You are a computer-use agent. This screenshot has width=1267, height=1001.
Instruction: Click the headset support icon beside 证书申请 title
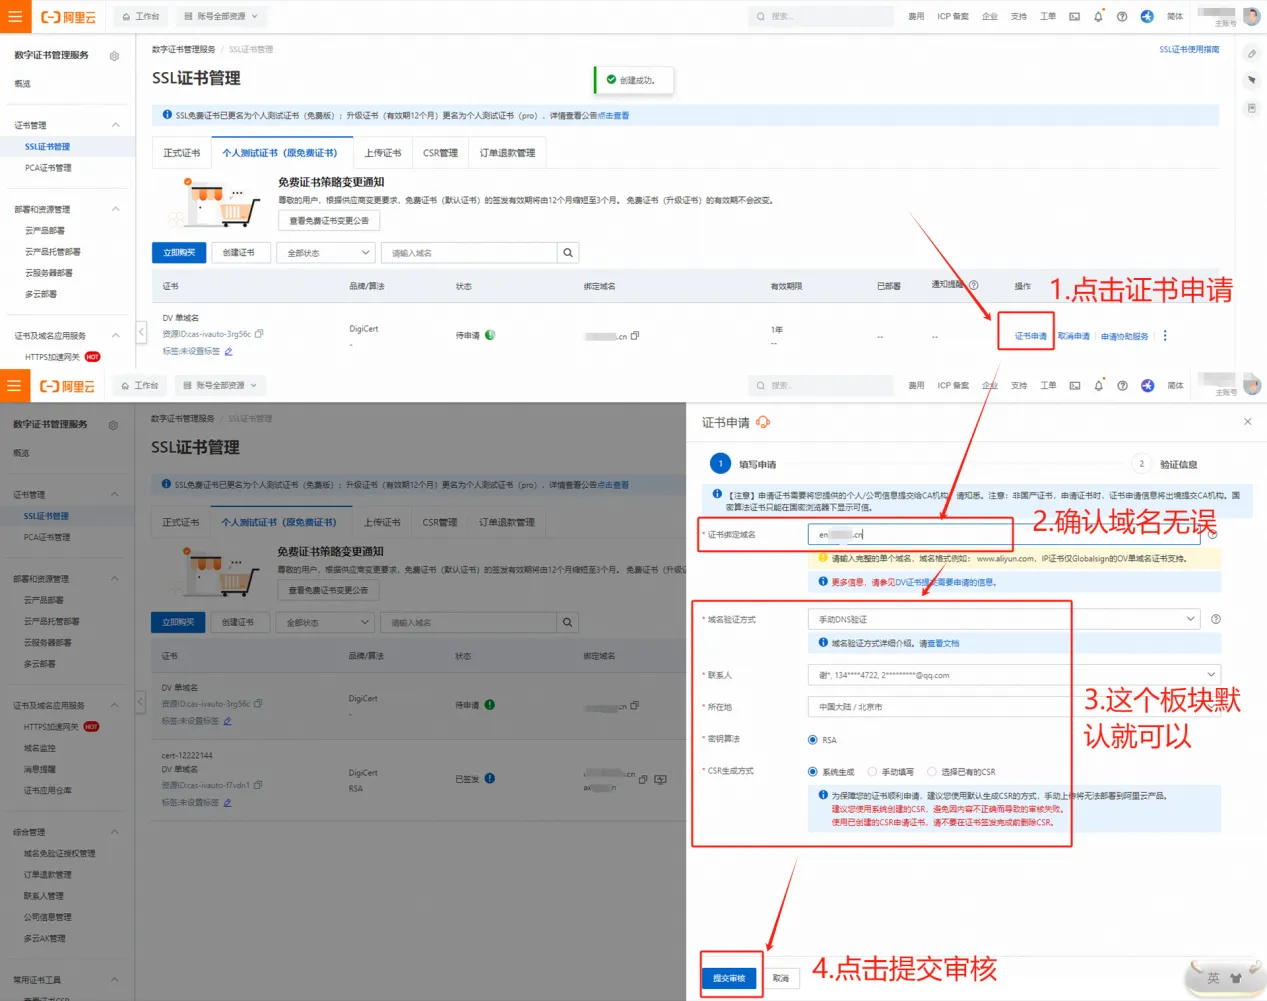point(763,422)
